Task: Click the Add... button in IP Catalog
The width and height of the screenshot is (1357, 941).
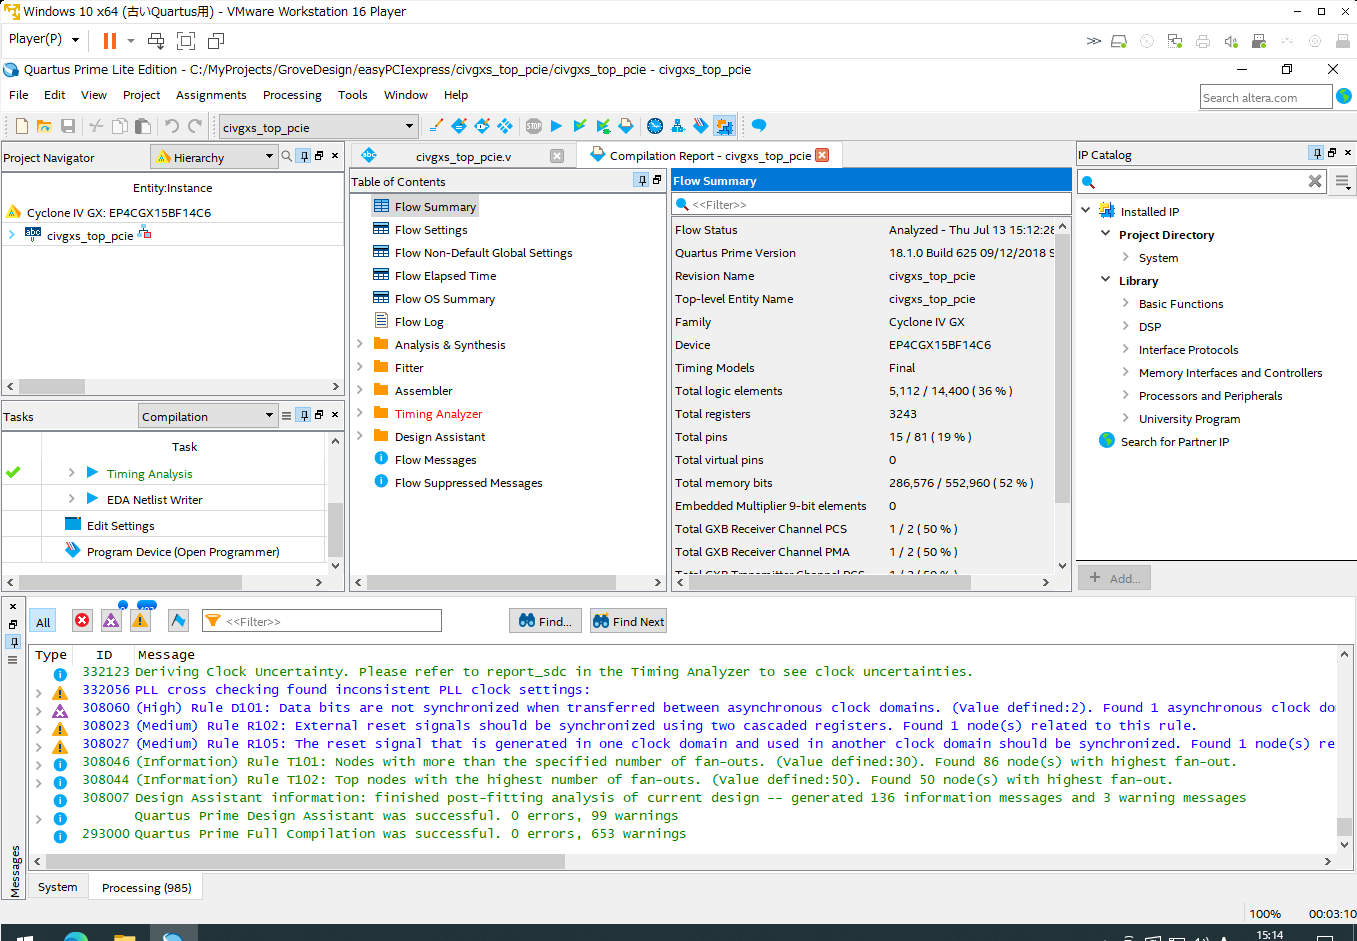Action: coord(1114,578)
